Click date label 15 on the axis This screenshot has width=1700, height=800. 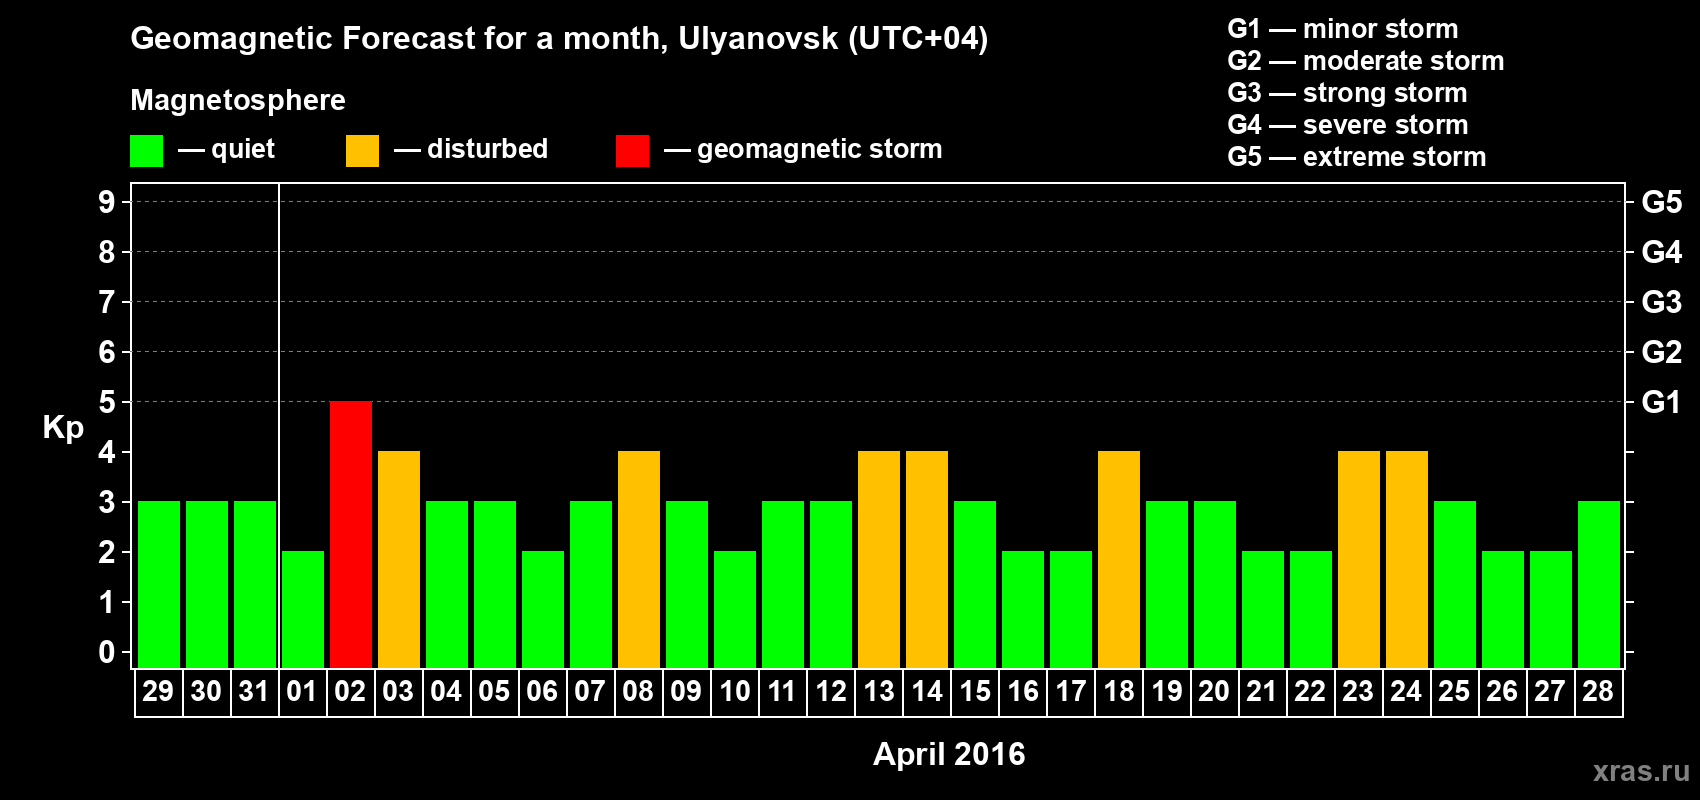click(x=975, y=692)
